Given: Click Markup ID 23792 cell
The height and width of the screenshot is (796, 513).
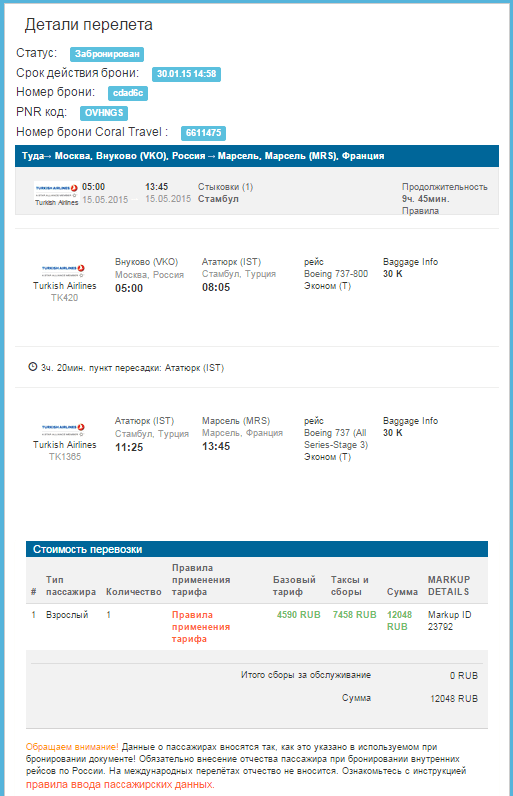Looking at the screenshot, I should click(450, 620).
